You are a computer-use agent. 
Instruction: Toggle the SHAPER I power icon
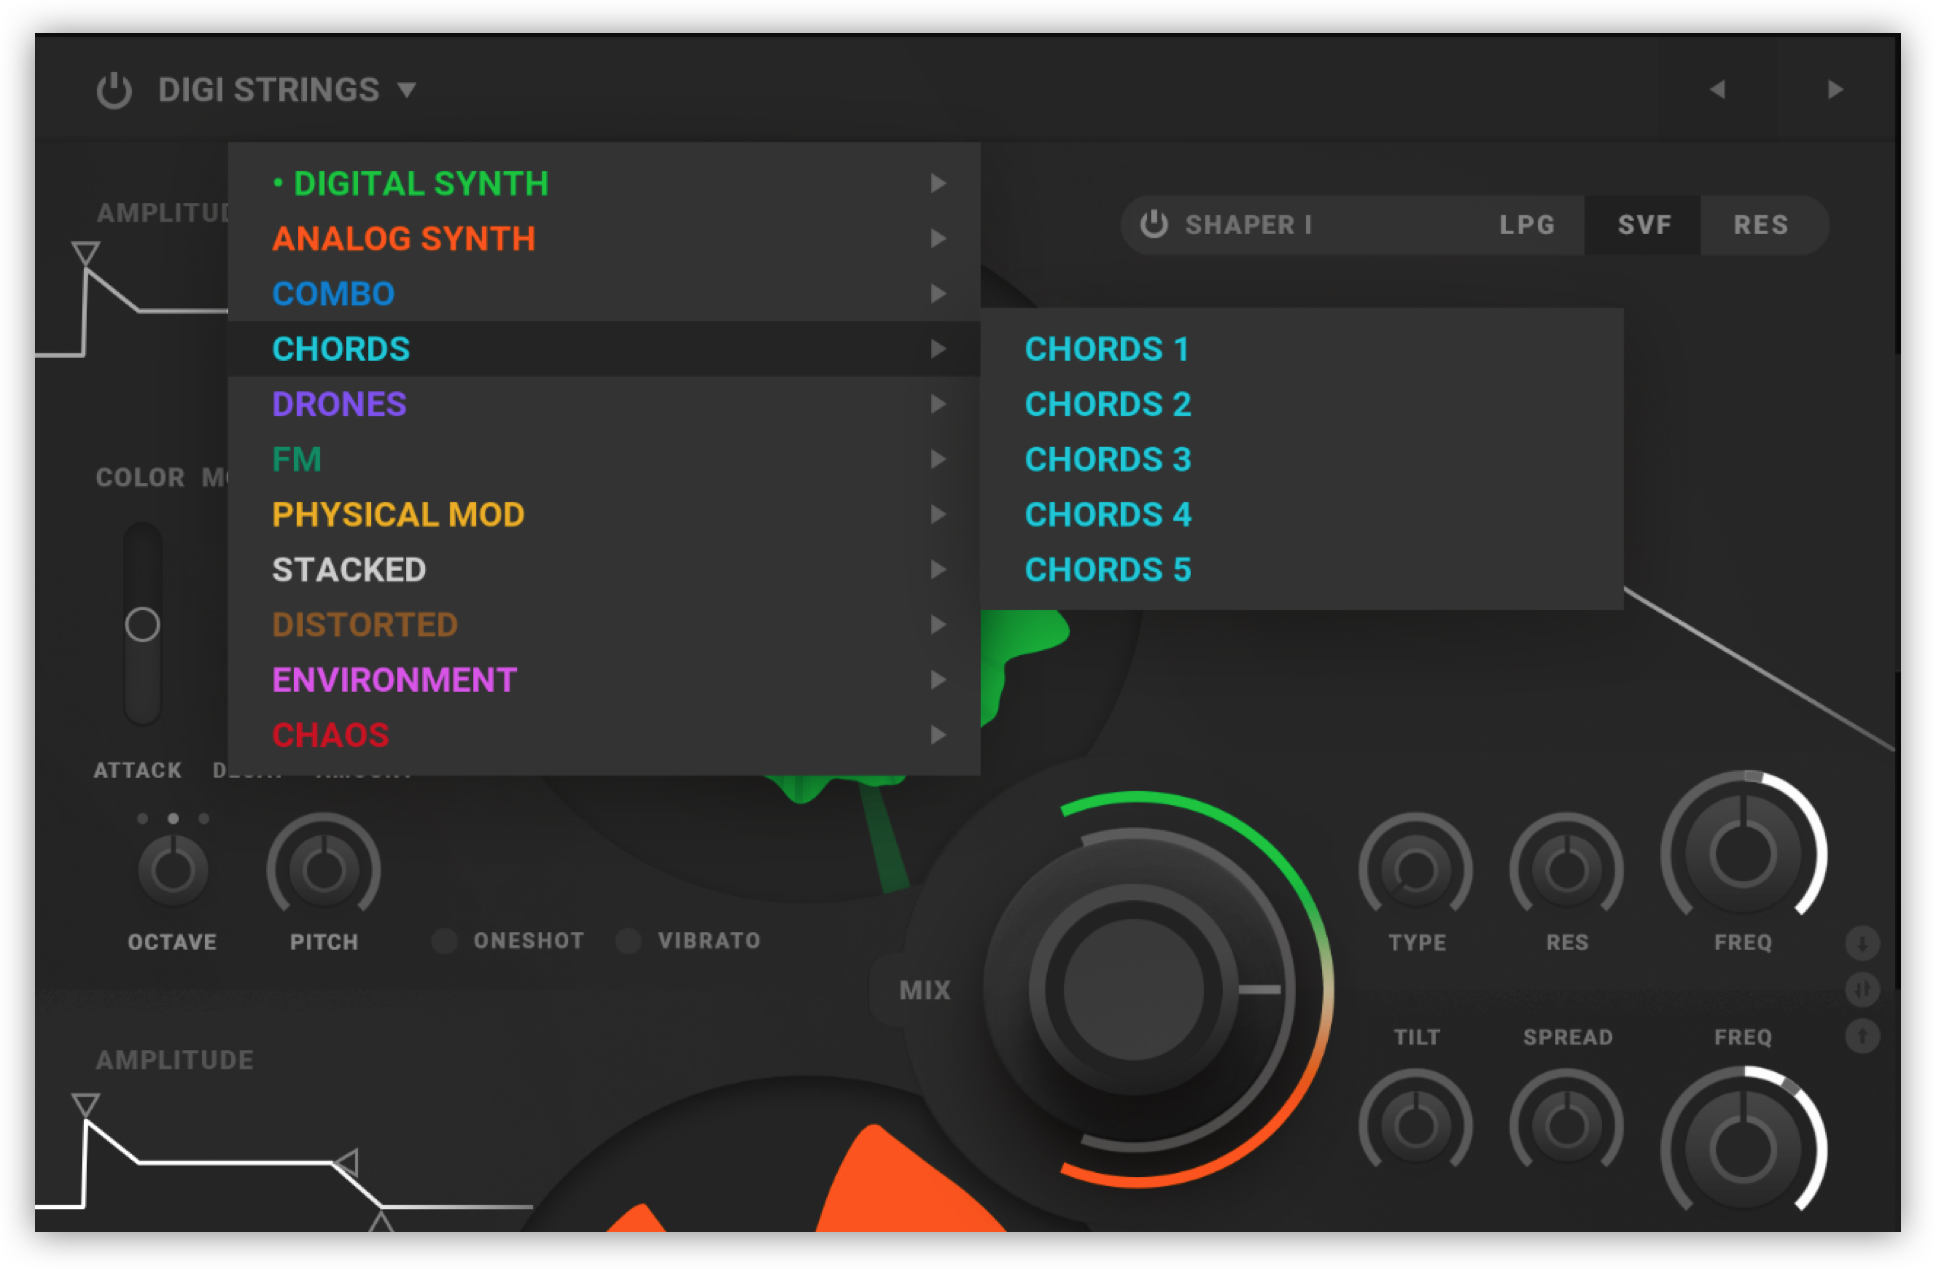click(x=1153, y=224)
